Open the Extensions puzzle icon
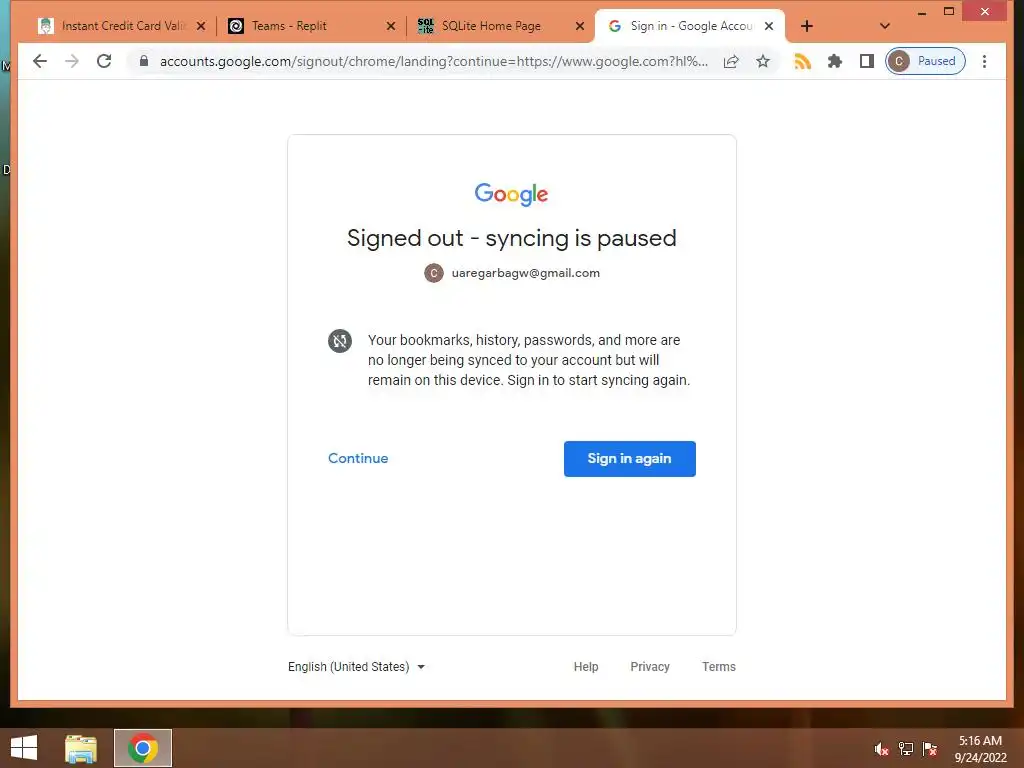Viewport: 1024px width, 768px height. point(835,61)
